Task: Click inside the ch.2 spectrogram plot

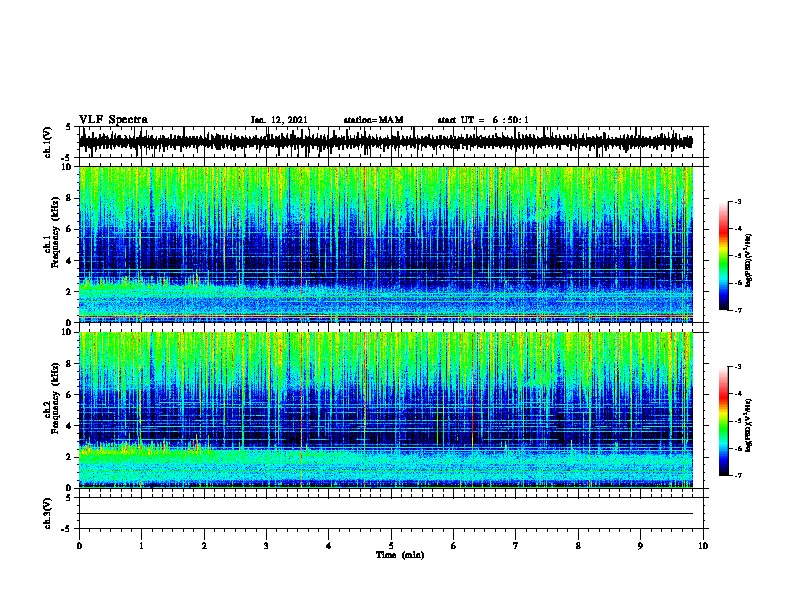Action: pyautogui.click(x=386, y=410)
